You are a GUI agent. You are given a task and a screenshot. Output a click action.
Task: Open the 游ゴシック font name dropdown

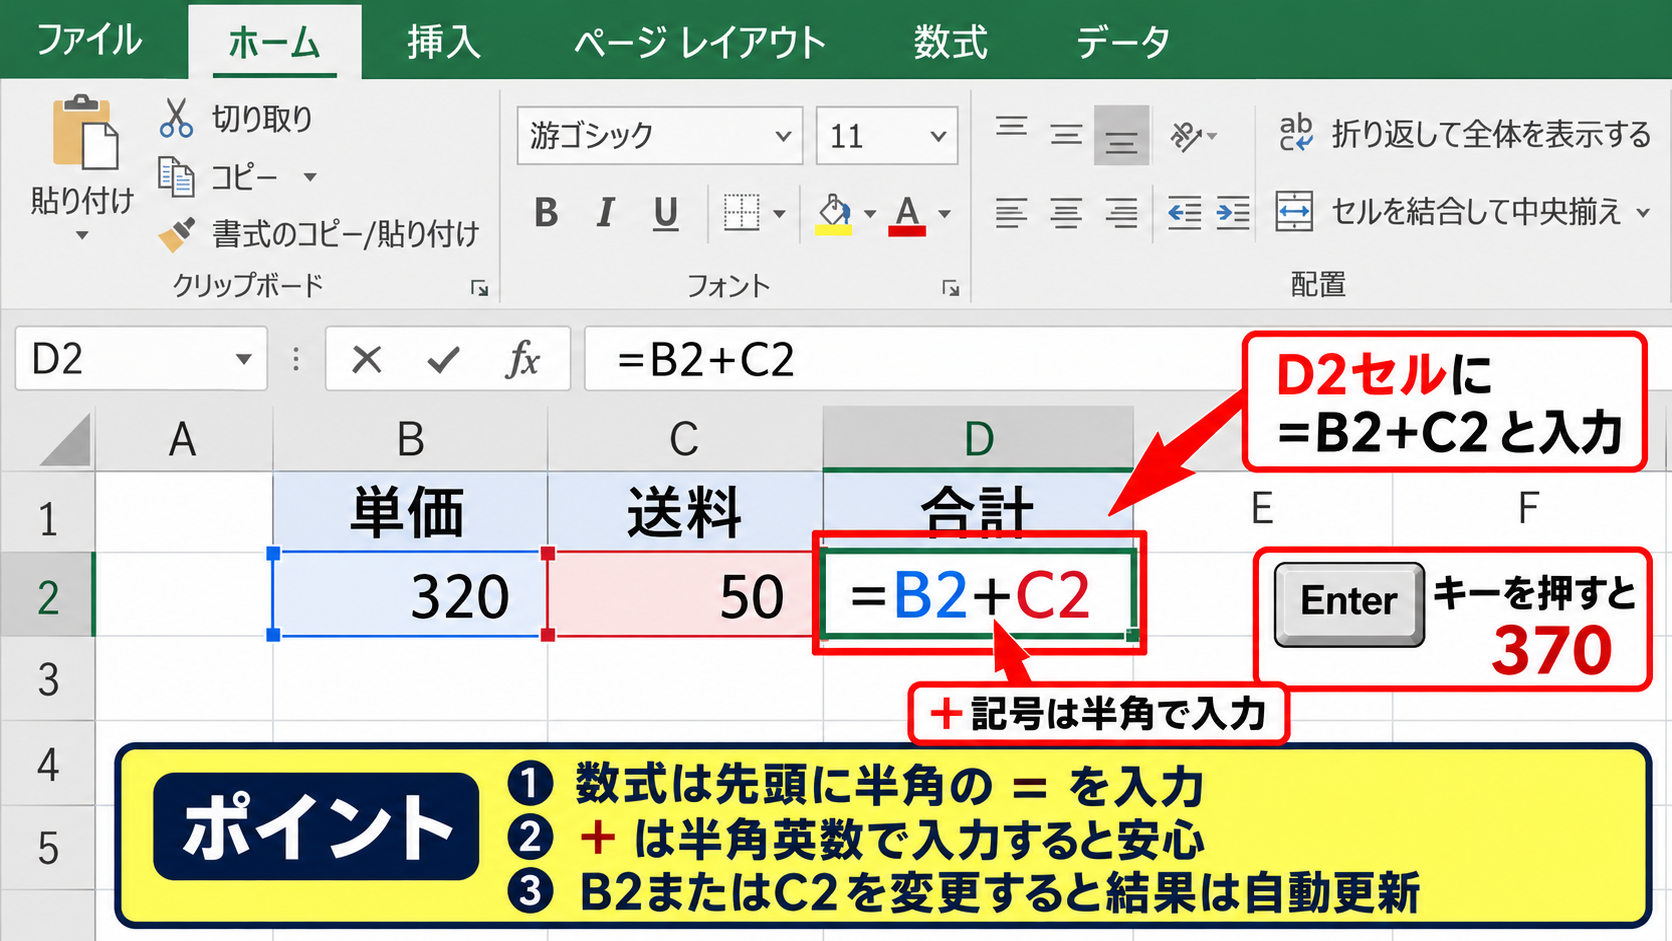point(783,135)
